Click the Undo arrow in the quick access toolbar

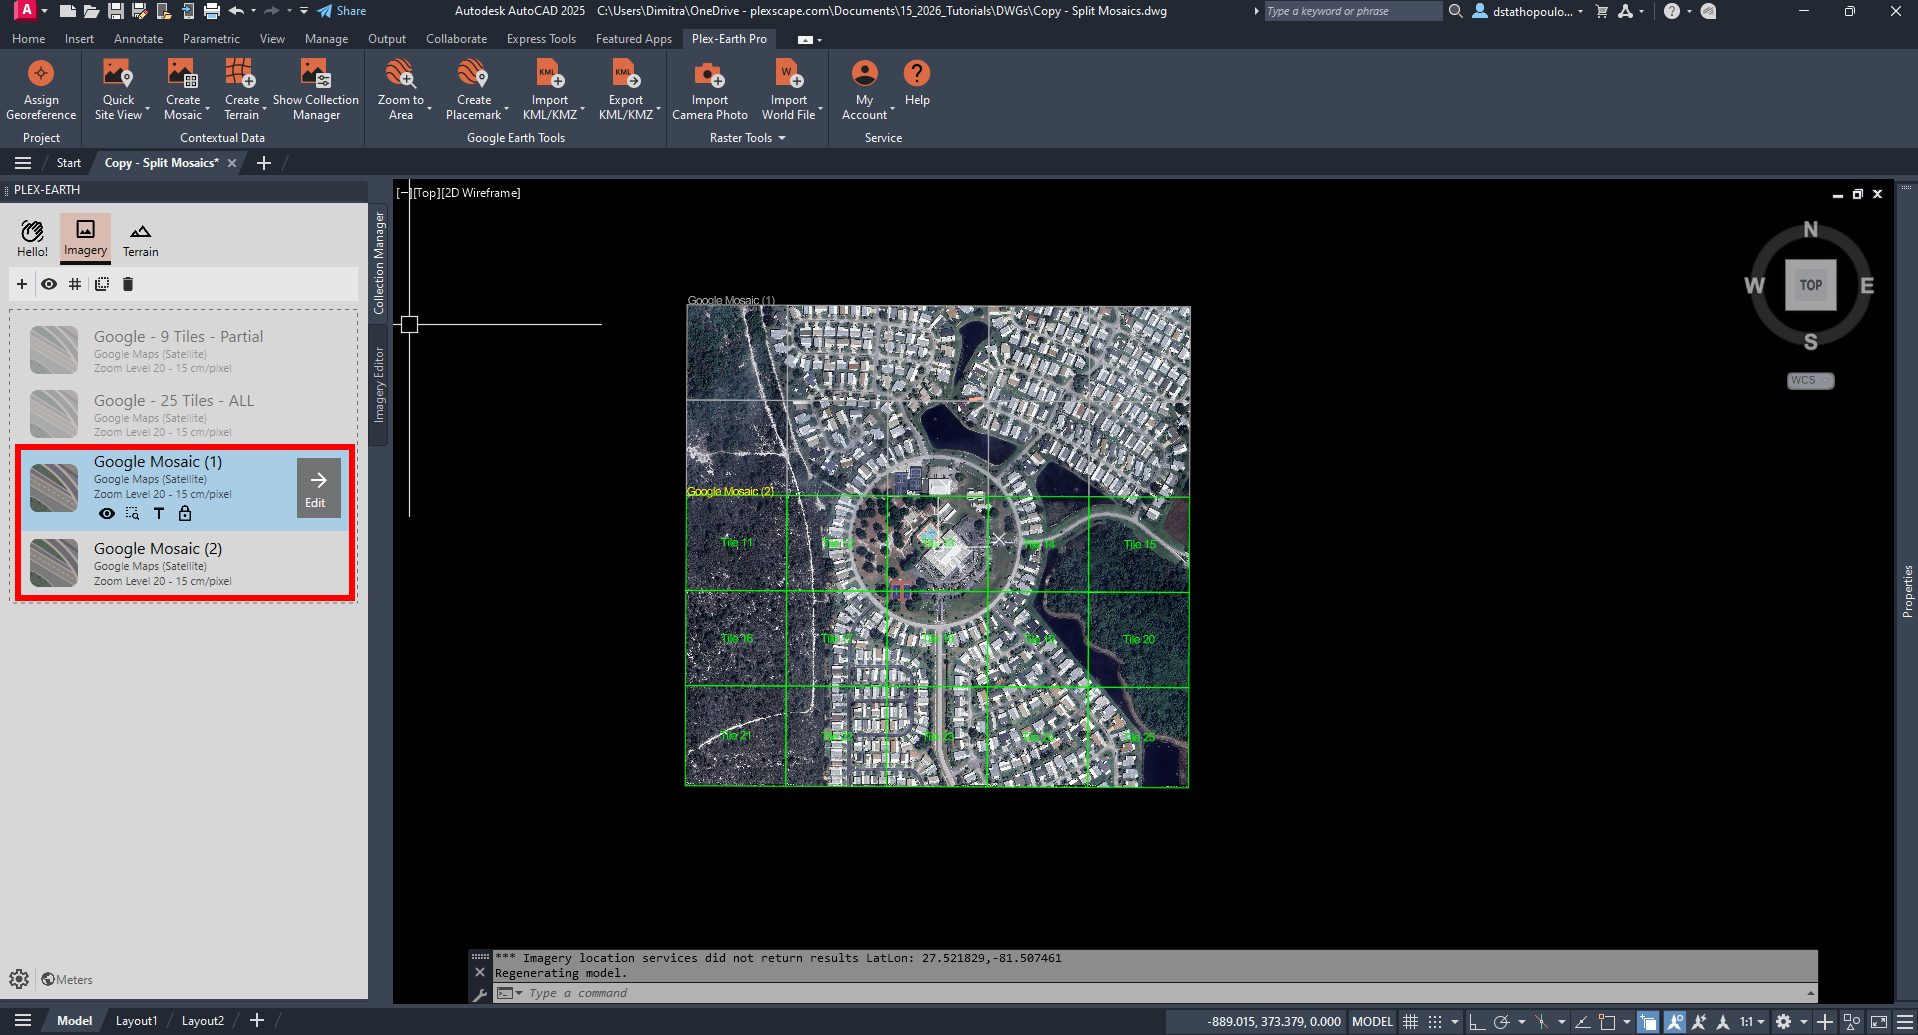(x=236, y=11)
